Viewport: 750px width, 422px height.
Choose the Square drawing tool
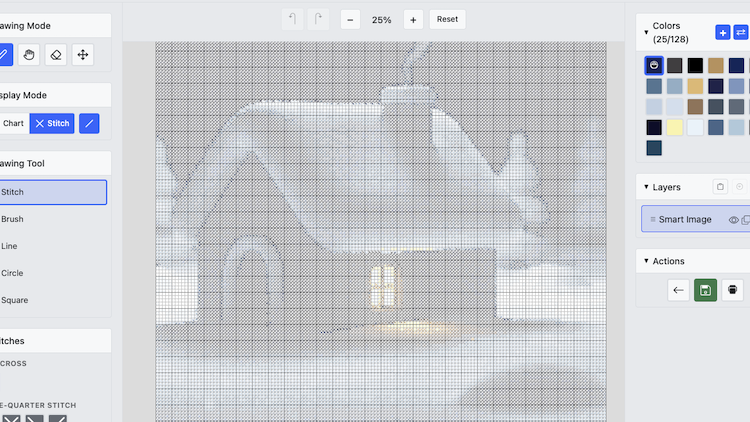click(53, 300)
